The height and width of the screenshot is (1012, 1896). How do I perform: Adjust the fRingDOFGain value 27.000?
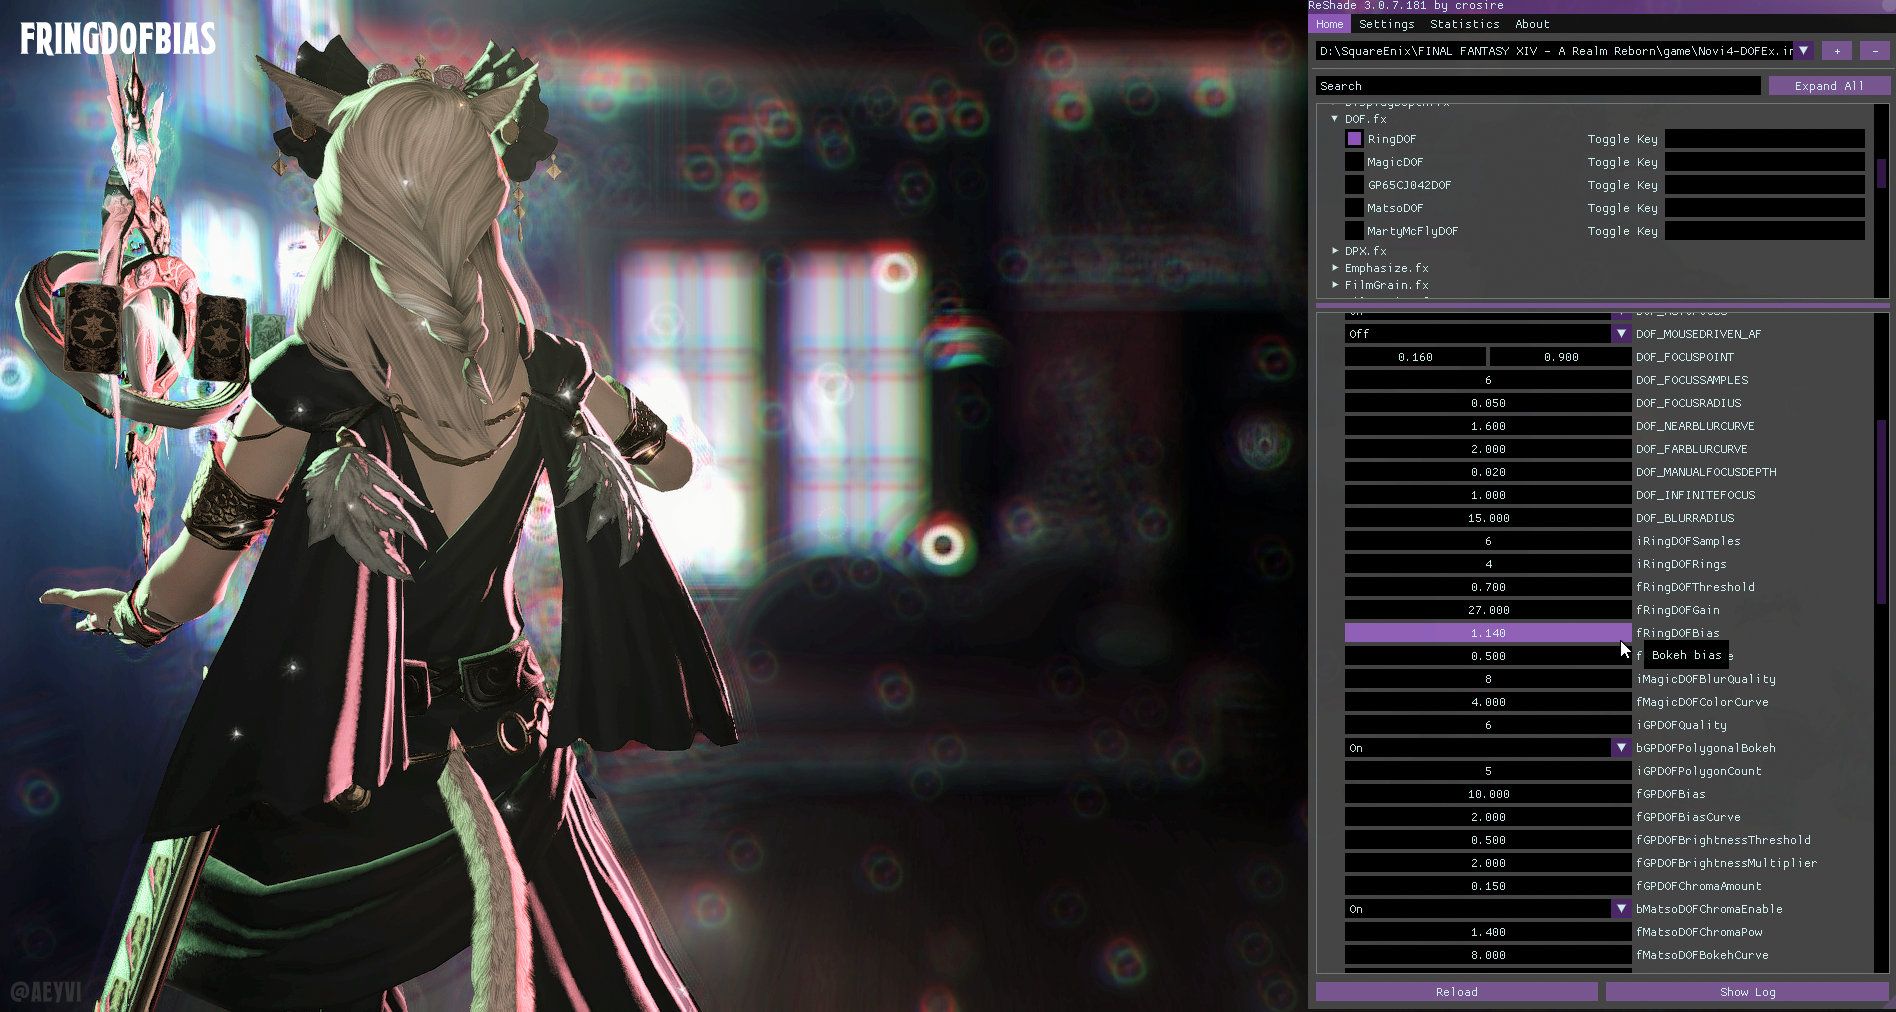1488,610
